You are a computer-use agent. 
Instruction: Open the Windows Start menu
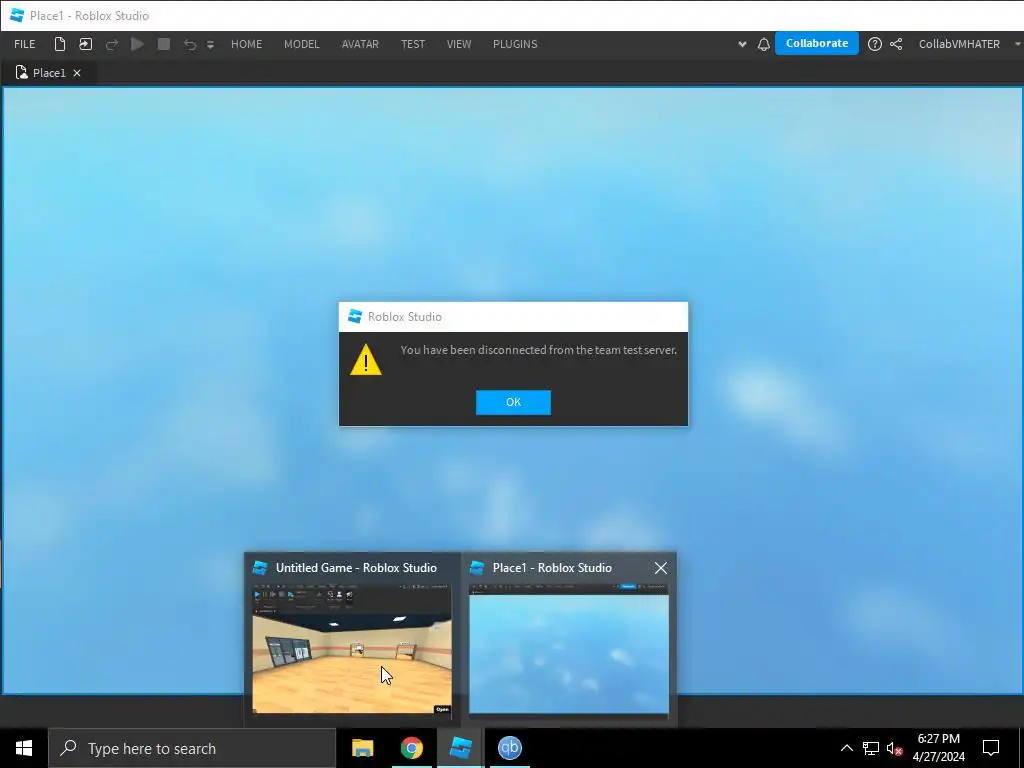coord(24,748)
